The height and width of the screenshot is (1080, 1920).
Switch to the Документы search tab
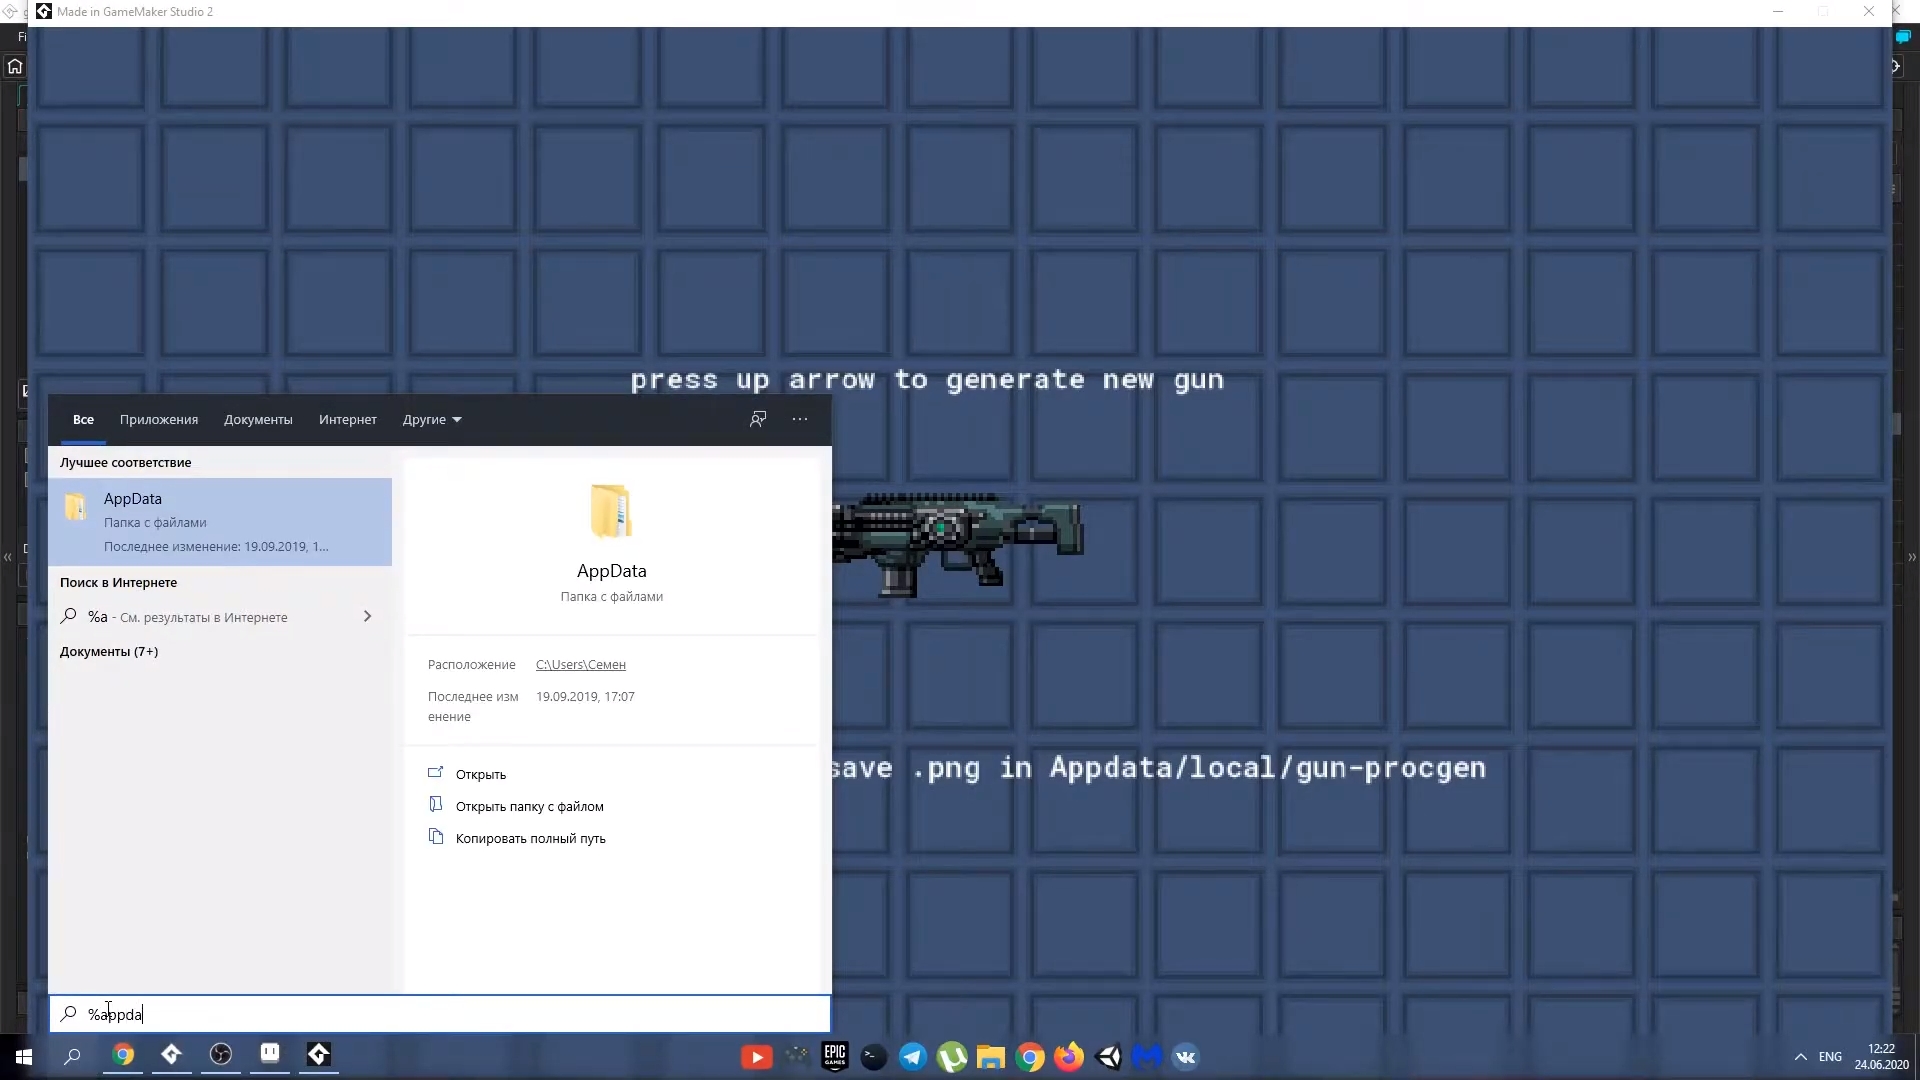(258, 420)
